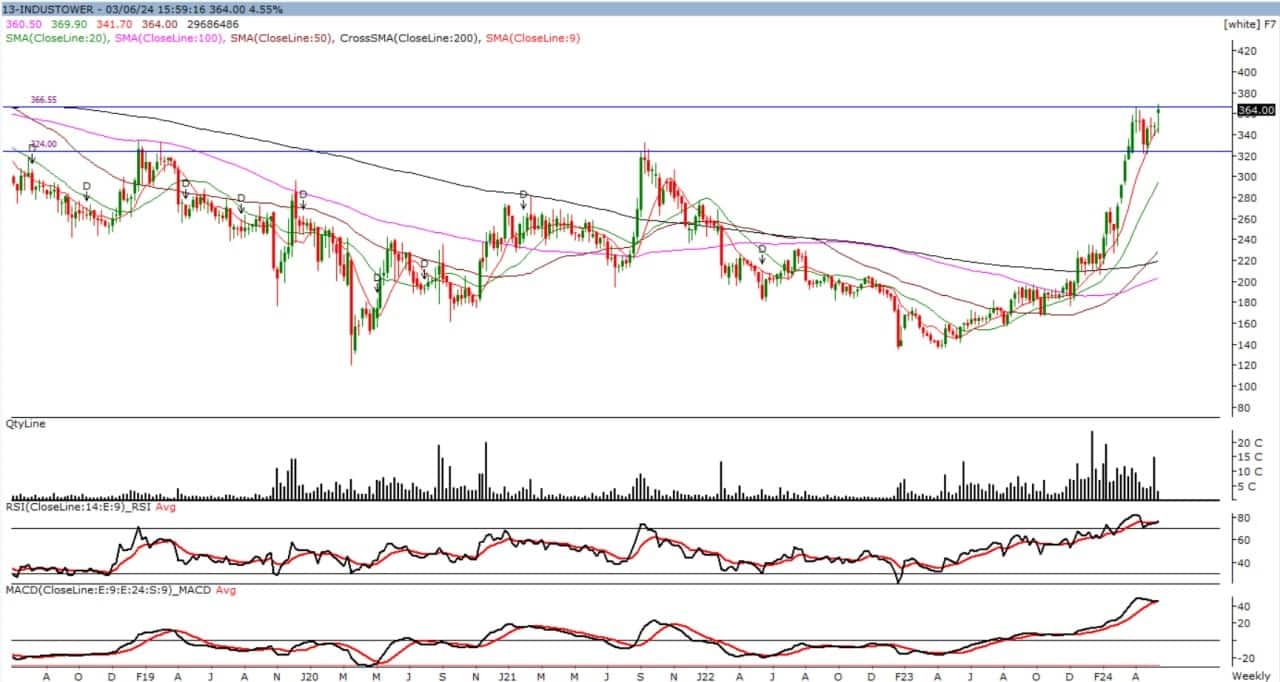Click the F24 date label on the time axis
Screen dimensions: 1280x682
point(1104,677)
